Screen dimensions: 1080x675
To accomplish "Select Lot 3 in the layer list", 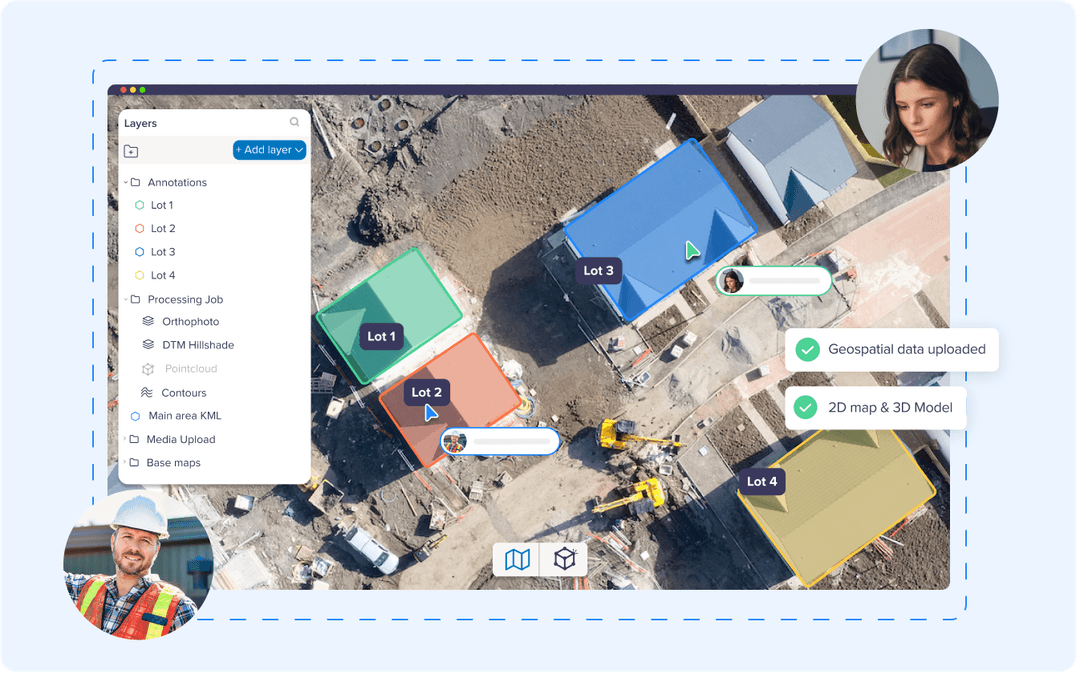I will coord(163,252).
